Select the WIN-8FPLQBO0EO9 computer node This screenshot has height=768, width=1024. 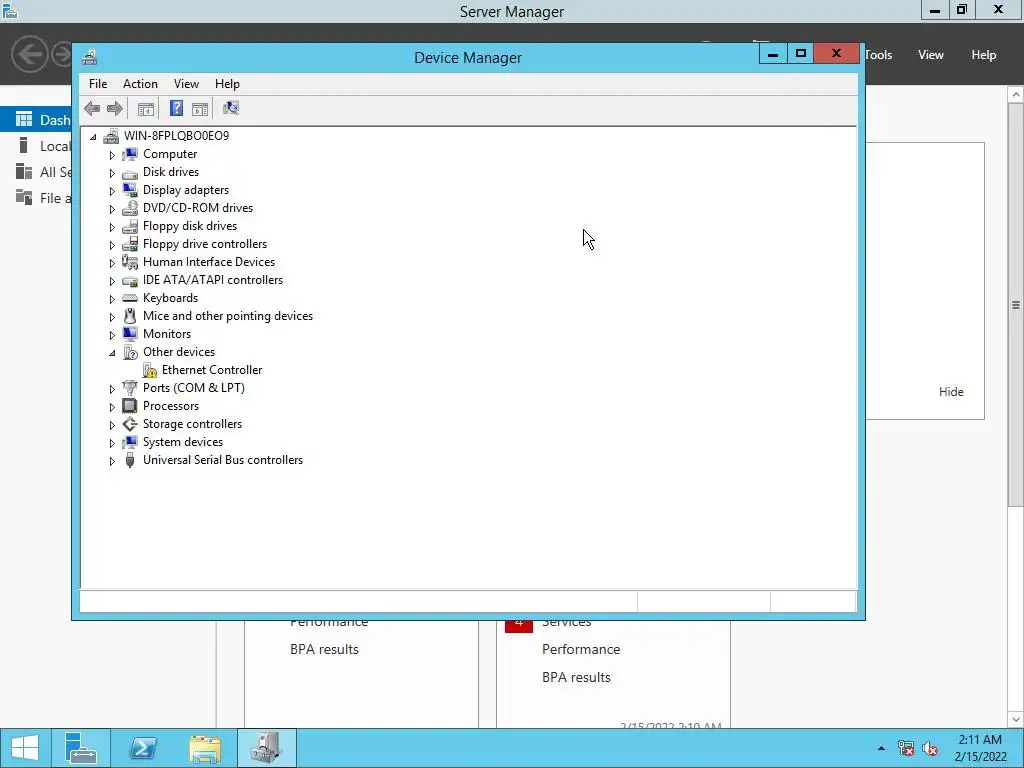[x=176, y=136]
